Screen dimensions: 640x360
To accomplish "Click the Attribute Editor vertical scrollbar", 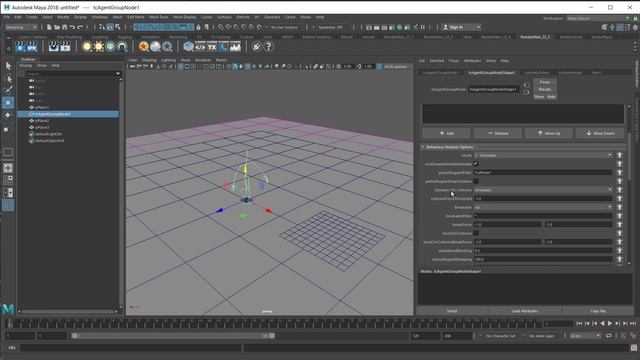I will (x=629, y=155).
